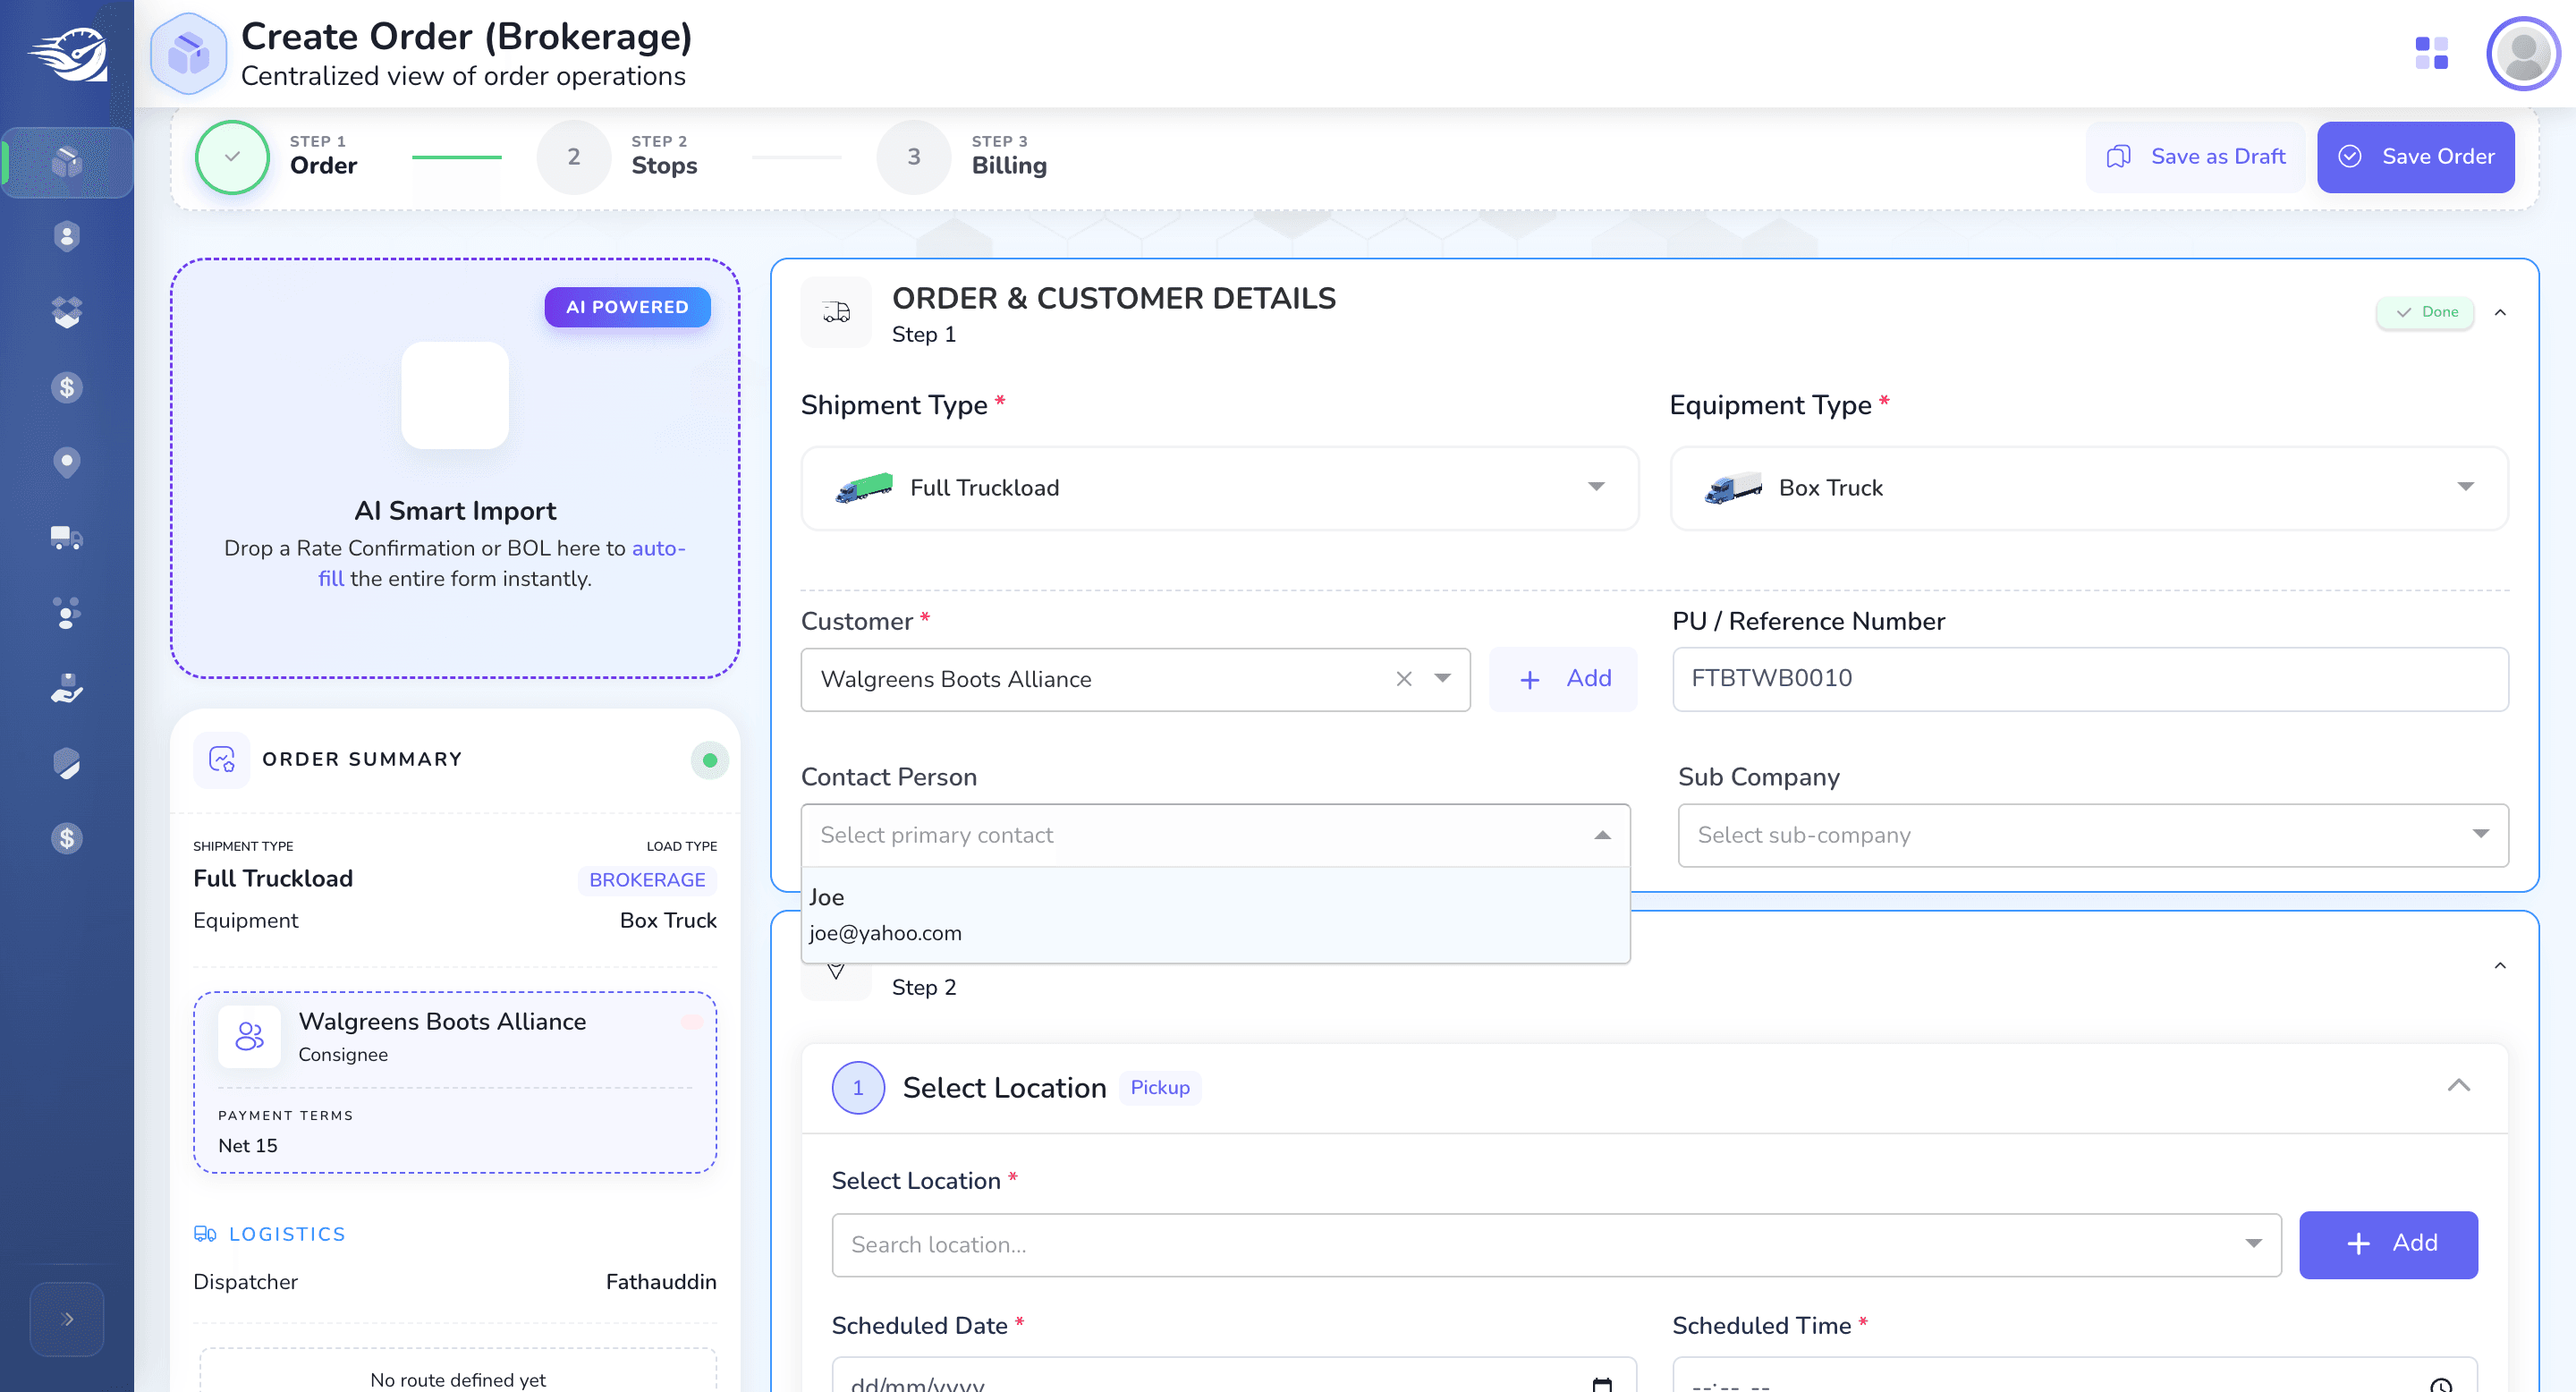
Task: Open the Sub Company dropdown
Action: [x=2092, y=836]
